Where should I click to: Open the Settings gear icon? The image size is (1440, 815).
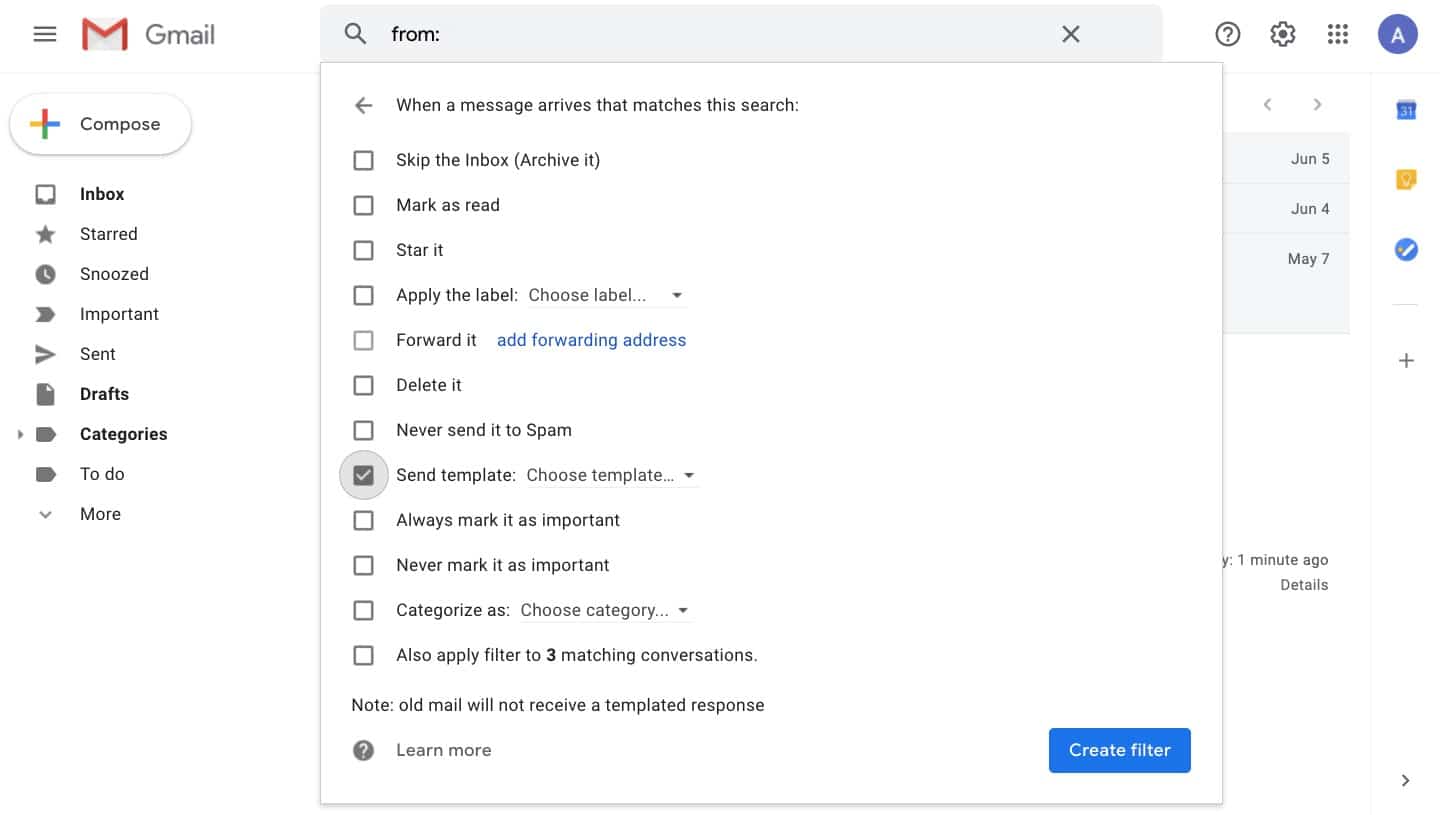(x=1282, y=34)
